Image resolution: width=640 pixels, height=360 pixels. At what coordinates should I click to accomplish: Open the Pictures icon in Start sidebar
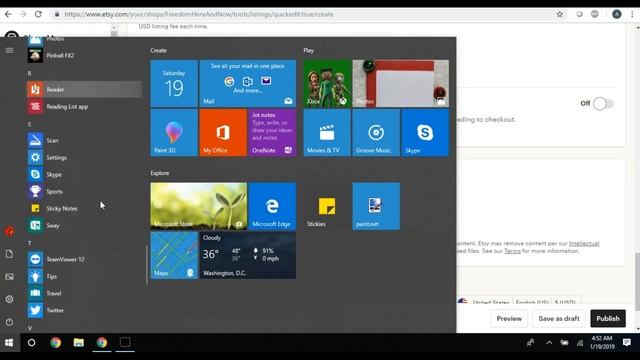(x=9, y=277)
